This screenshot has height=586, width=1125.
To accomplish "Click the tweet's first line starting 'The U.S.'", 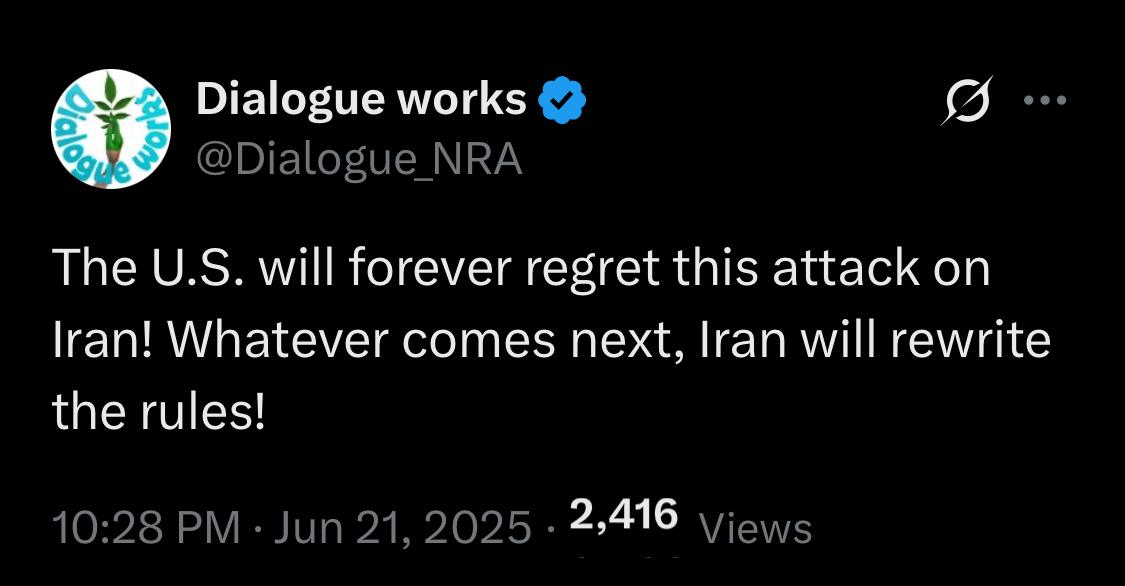I will point(521,268).
